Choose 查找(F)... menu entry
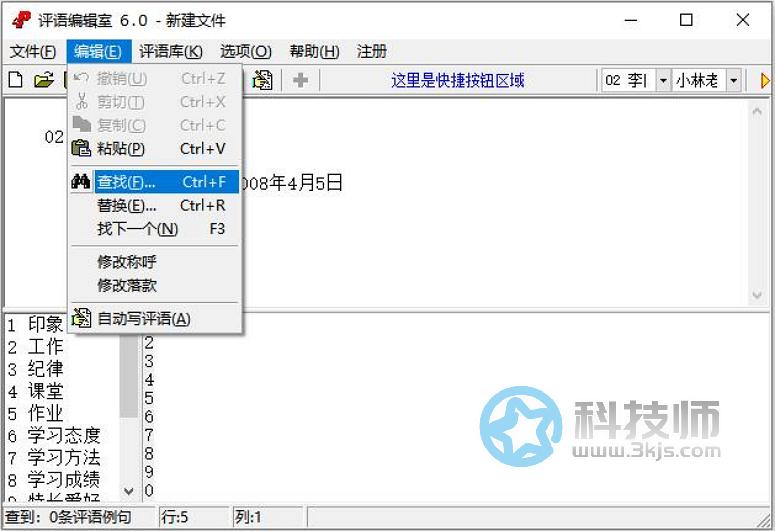Image resolution: width=775 pixels, height=531 pixels. pos(155,182)
